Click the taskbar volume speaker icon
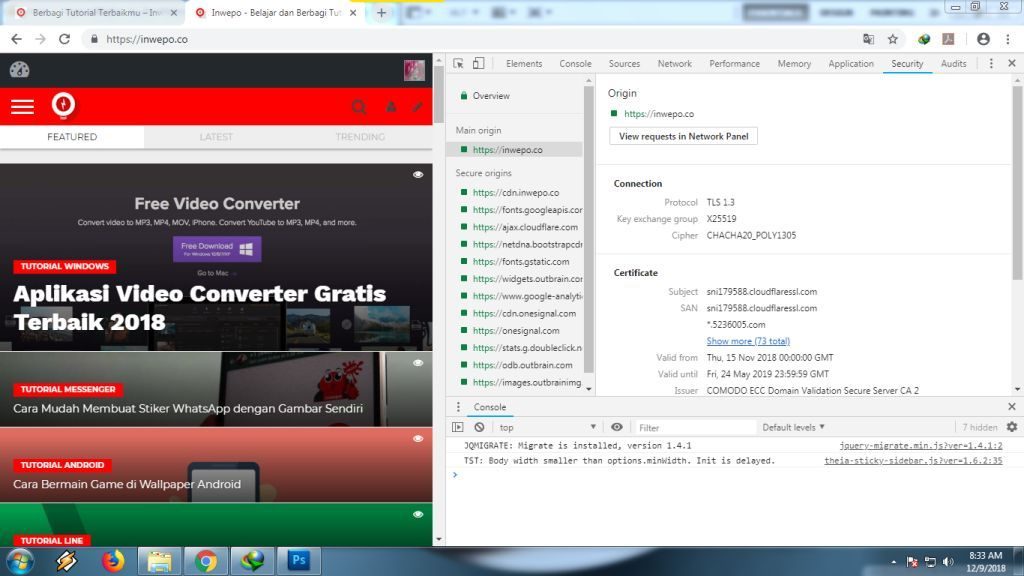The width and height of the screenshot is (1024, 576). click(948, 562)
